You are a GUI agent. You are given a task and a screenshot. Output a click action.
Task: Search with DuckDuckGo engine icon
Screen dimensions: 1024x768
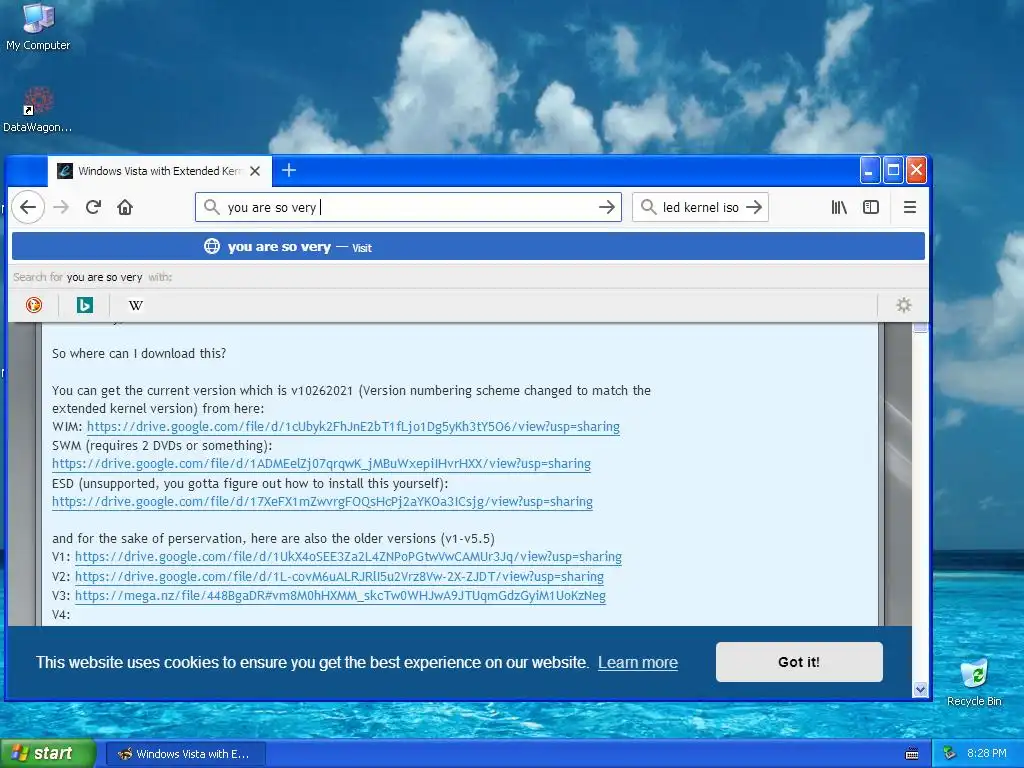pyautogui.click(x=34, y=305)
